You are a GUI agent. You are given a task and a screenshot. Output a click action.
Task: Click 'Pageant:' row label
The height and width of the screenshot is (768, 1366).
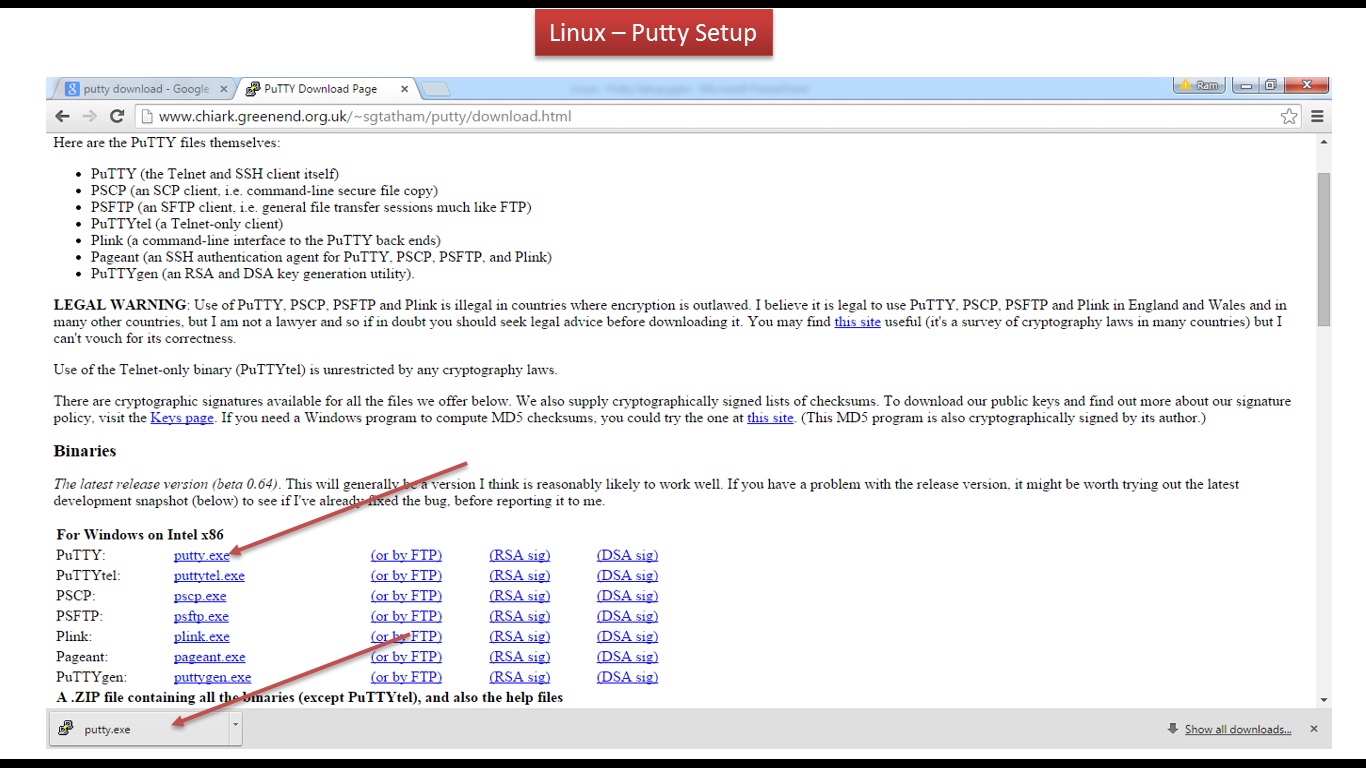coord(81,657)
